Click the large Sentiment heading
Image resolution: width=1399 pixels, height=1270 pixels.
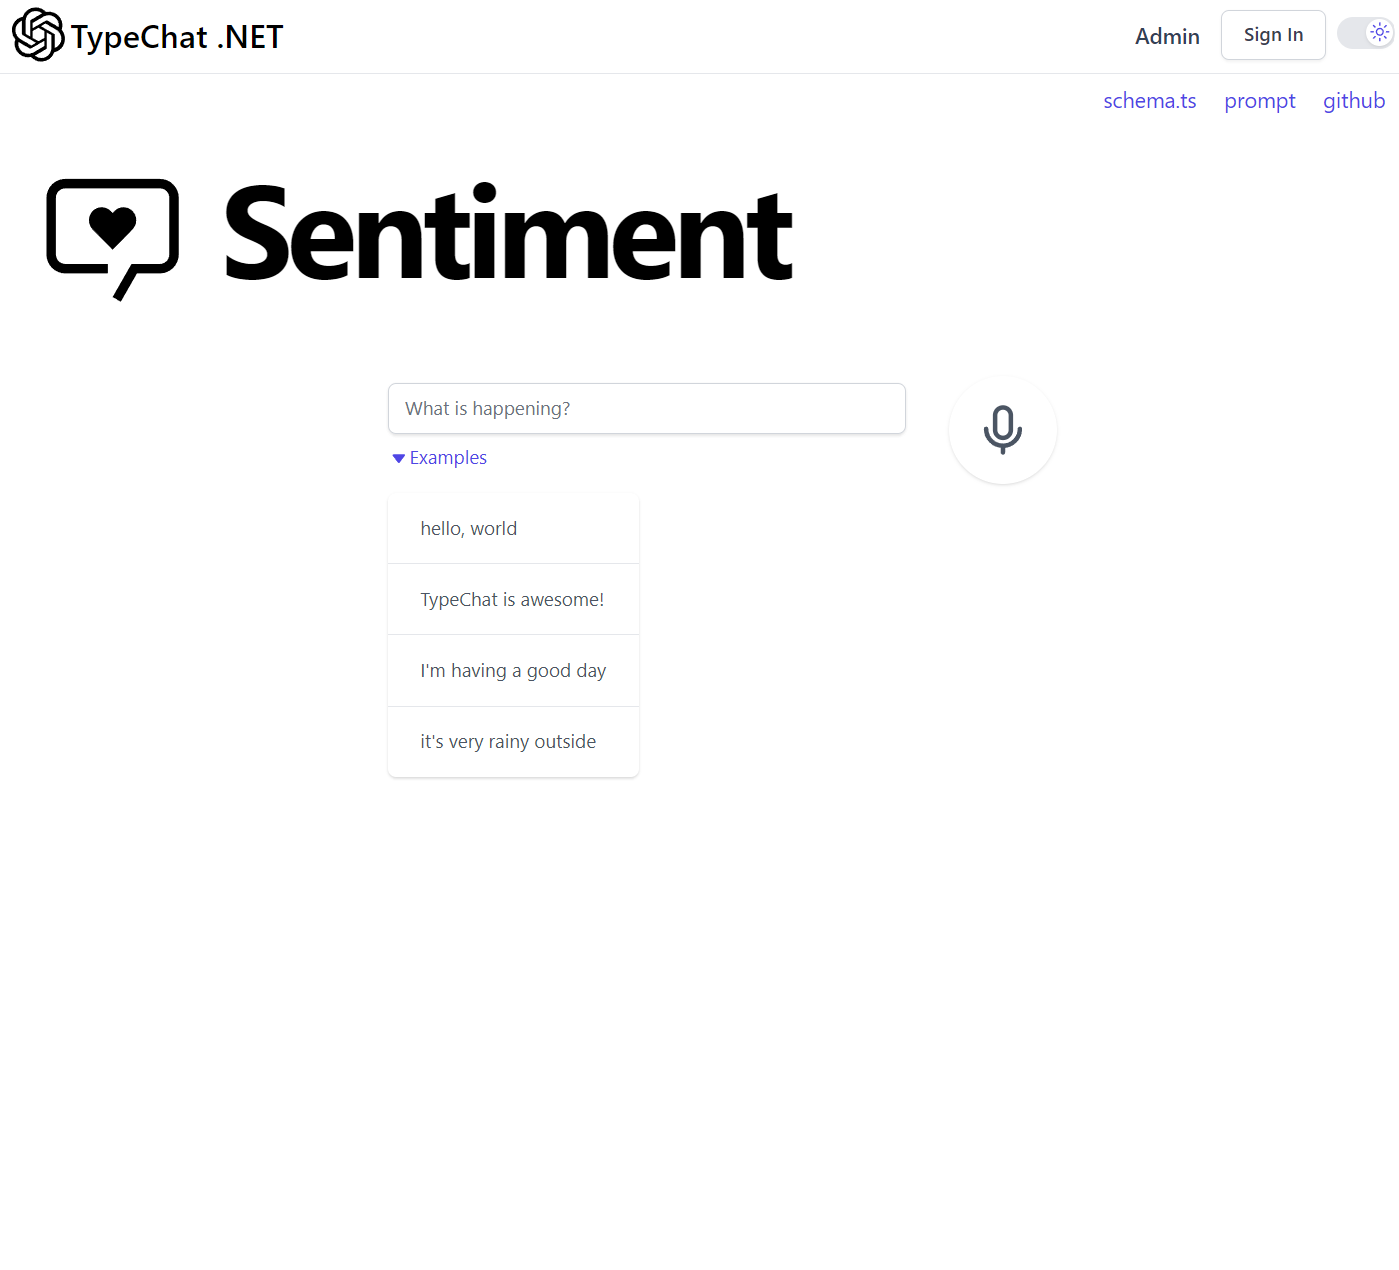(x=508, y=235)
